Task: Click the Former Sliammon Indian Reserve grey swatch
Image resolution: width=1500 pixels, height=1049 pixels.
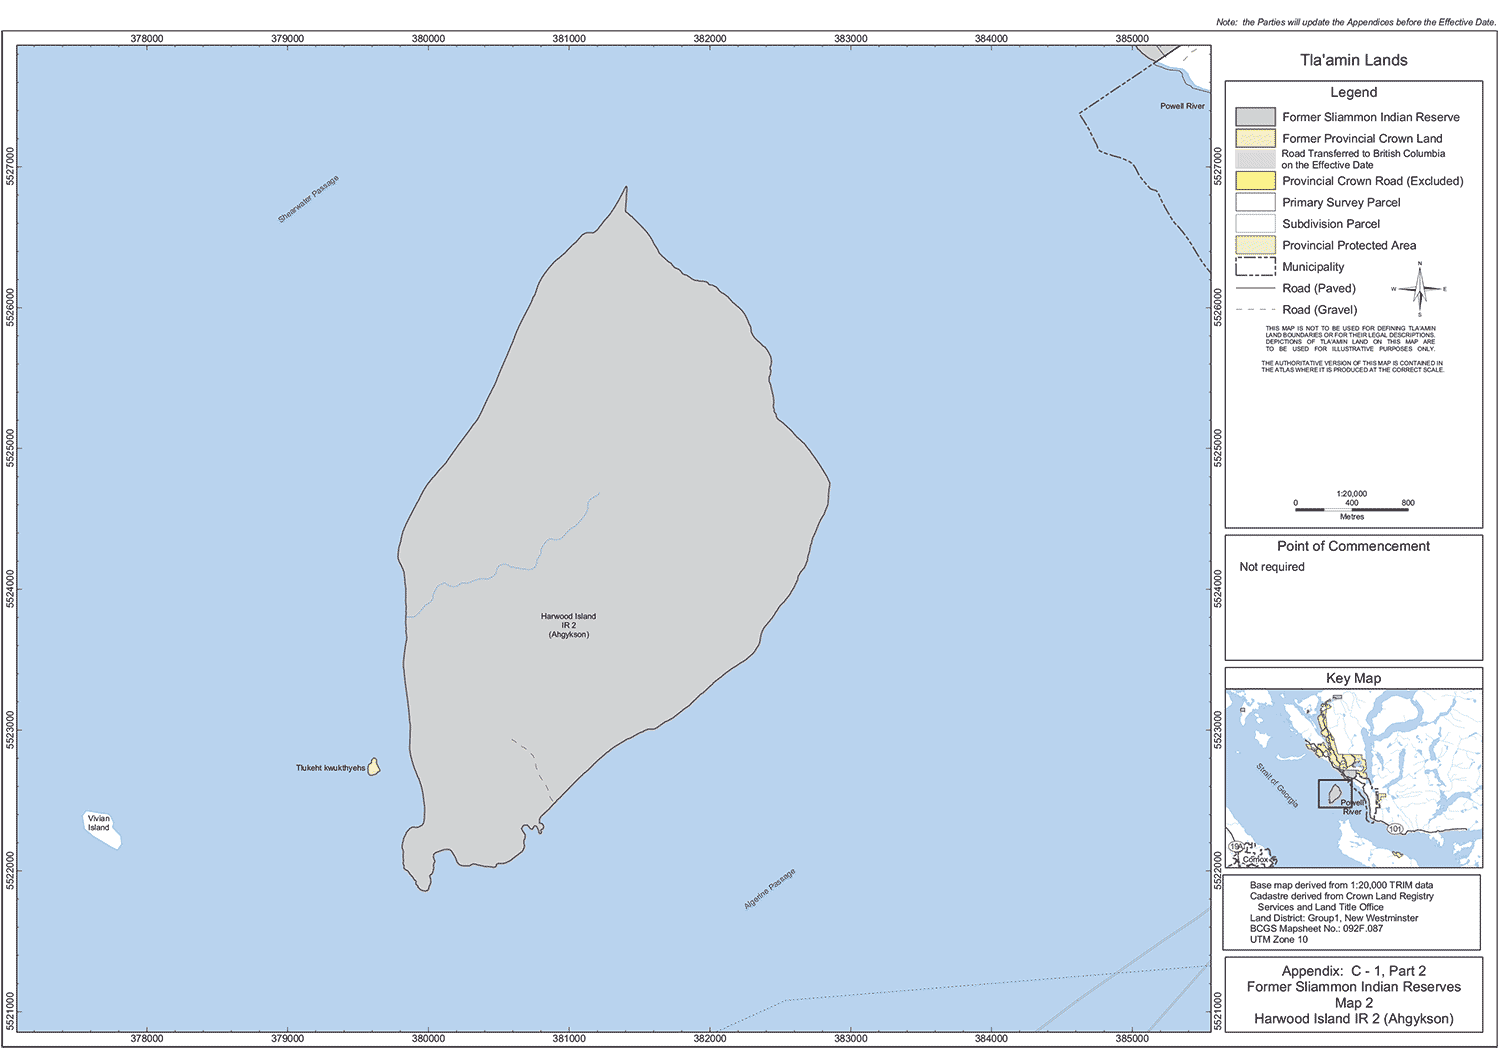Action: 1255,117
